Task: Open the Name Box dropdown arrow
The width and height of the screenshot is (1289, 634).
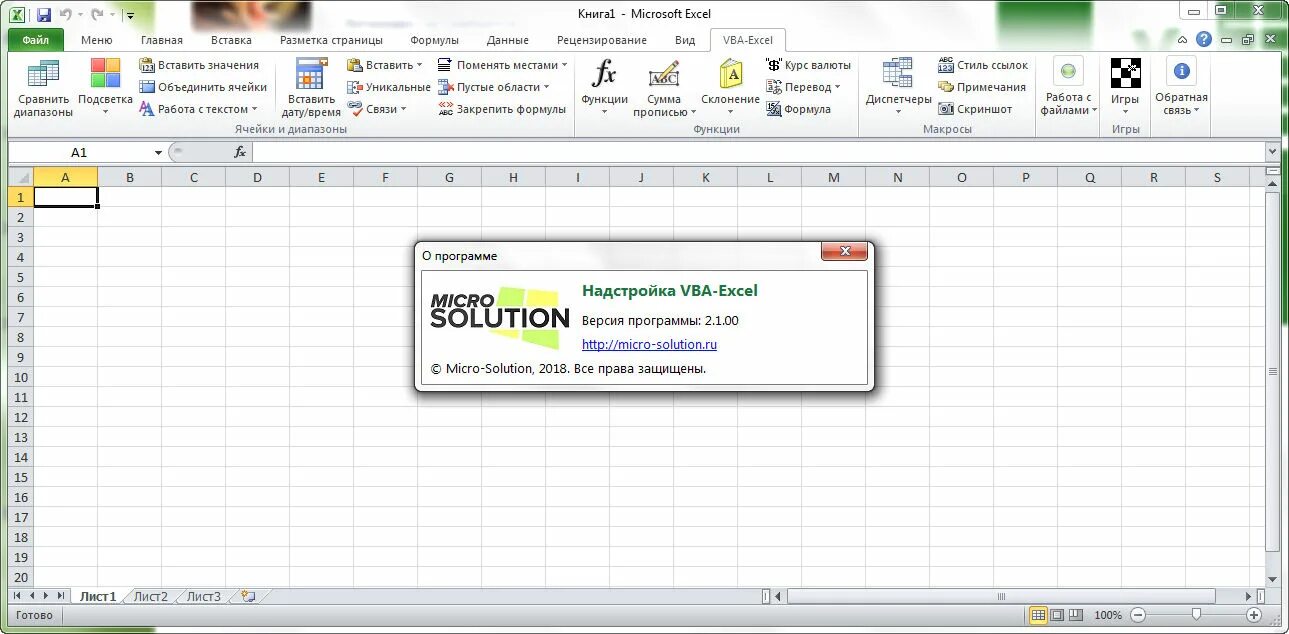Action: [x=158, y=153]
